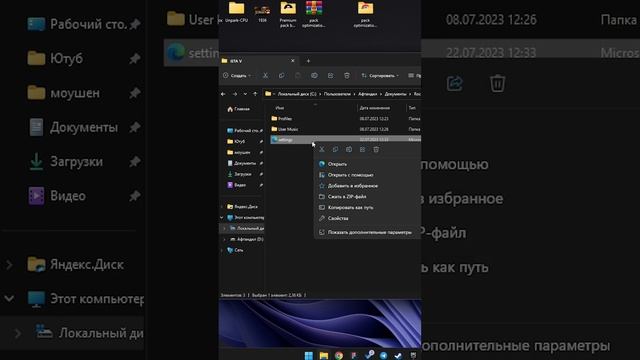The image size is (640, 360).
Task: Open the Windows Start menu on the taskbar
Action: pyautogui.click(x=309, y=356)
